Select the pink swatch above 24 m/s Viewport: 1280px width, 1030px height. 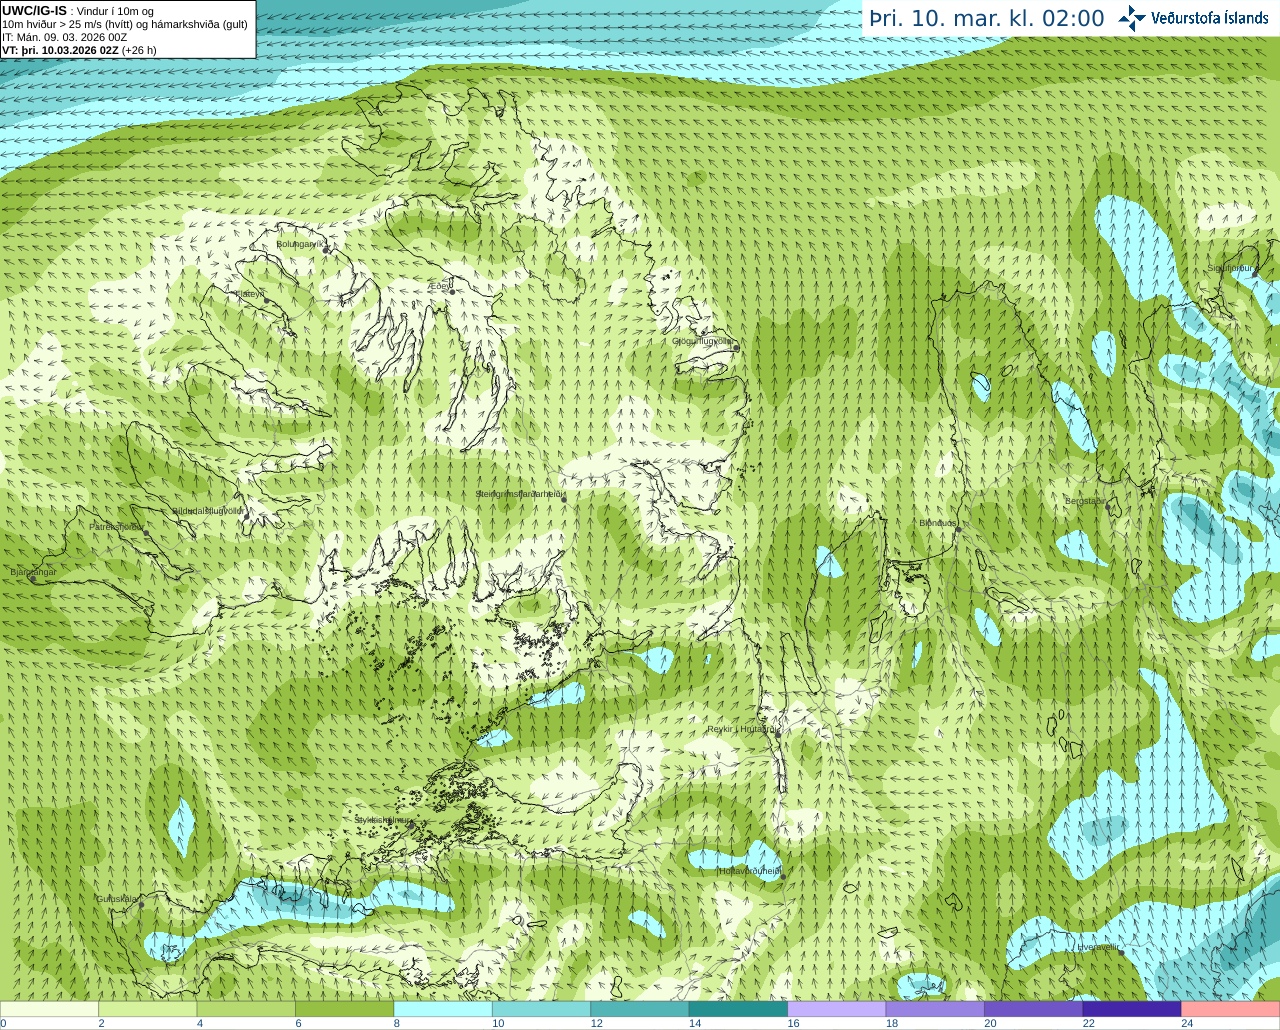click(x=1231, y=1008)
